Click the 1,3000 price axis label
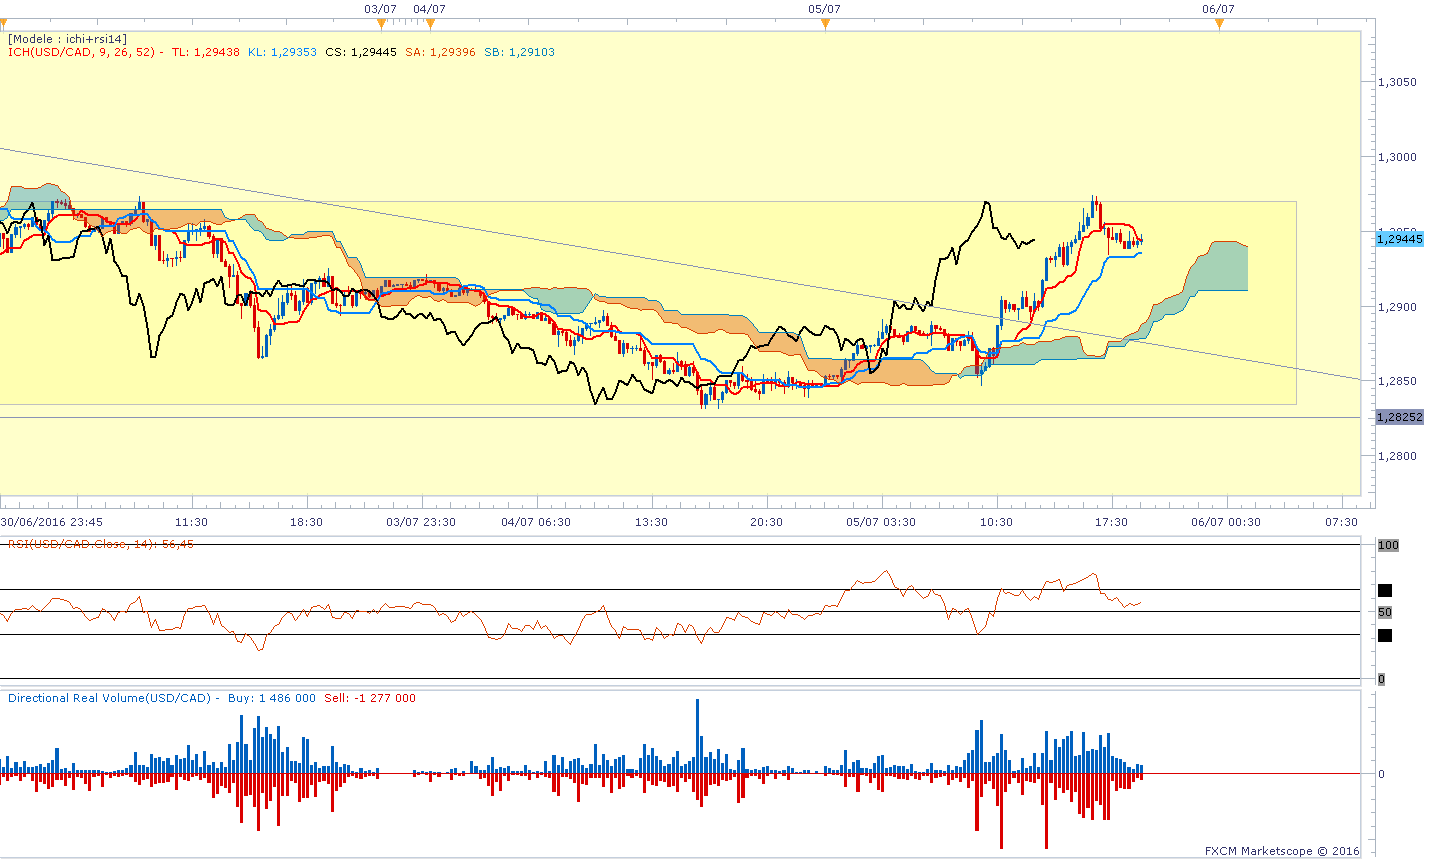The image size is (1433, 859). point(1397,157)
